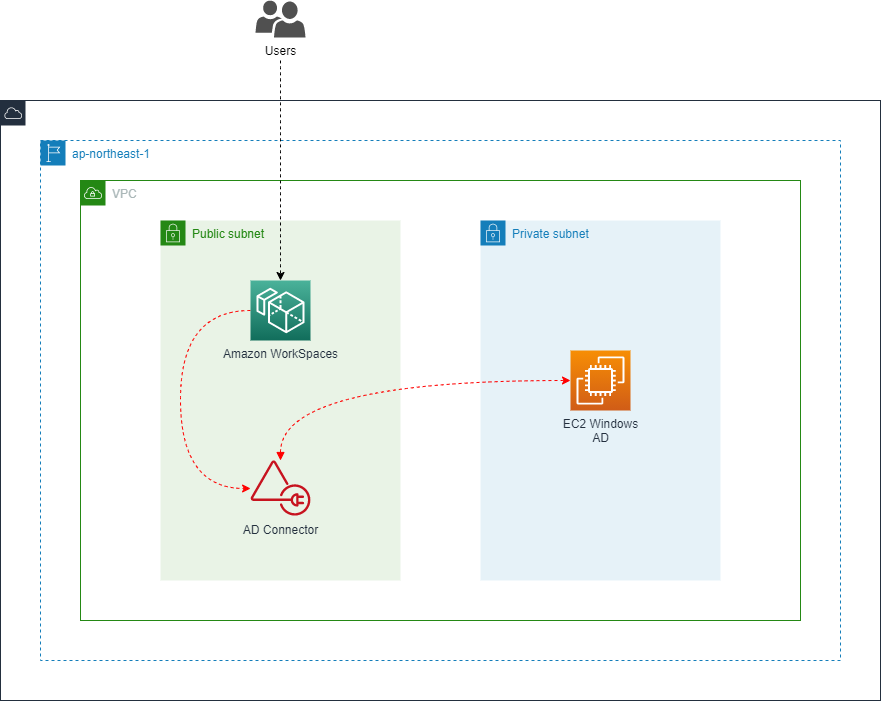This screenshot has height=701, width=881.
Task: Click the EC2 Windows AD instance icon
Action: pyautogui.click(x=600, y=380)
